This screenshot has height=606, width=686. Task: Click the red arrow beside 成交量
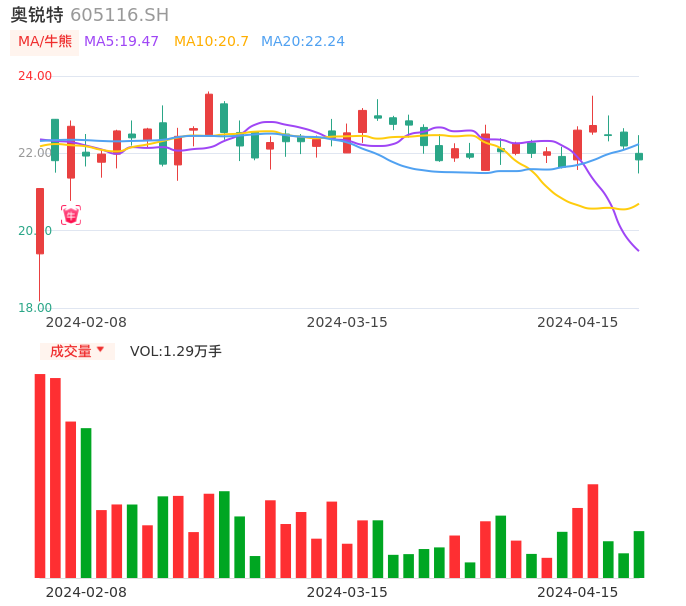pyautogui.click(x=100, y=350)
